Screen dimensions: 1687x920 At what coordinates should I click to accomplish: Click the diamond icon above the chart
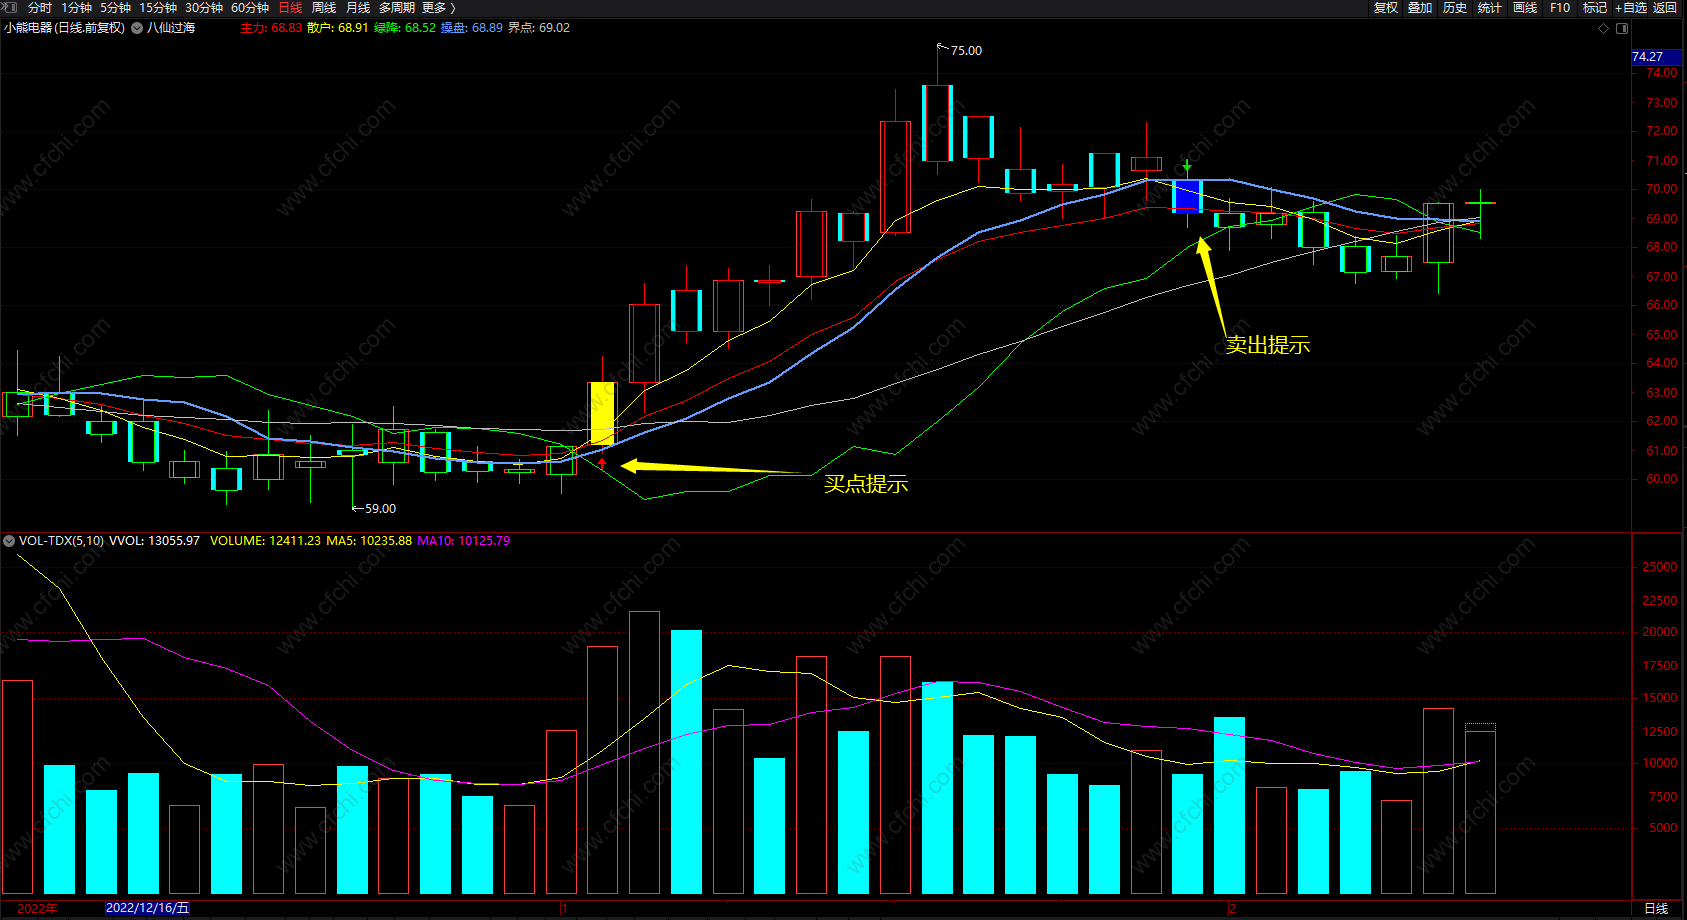pyautogui.click(x=1603, y=28)
